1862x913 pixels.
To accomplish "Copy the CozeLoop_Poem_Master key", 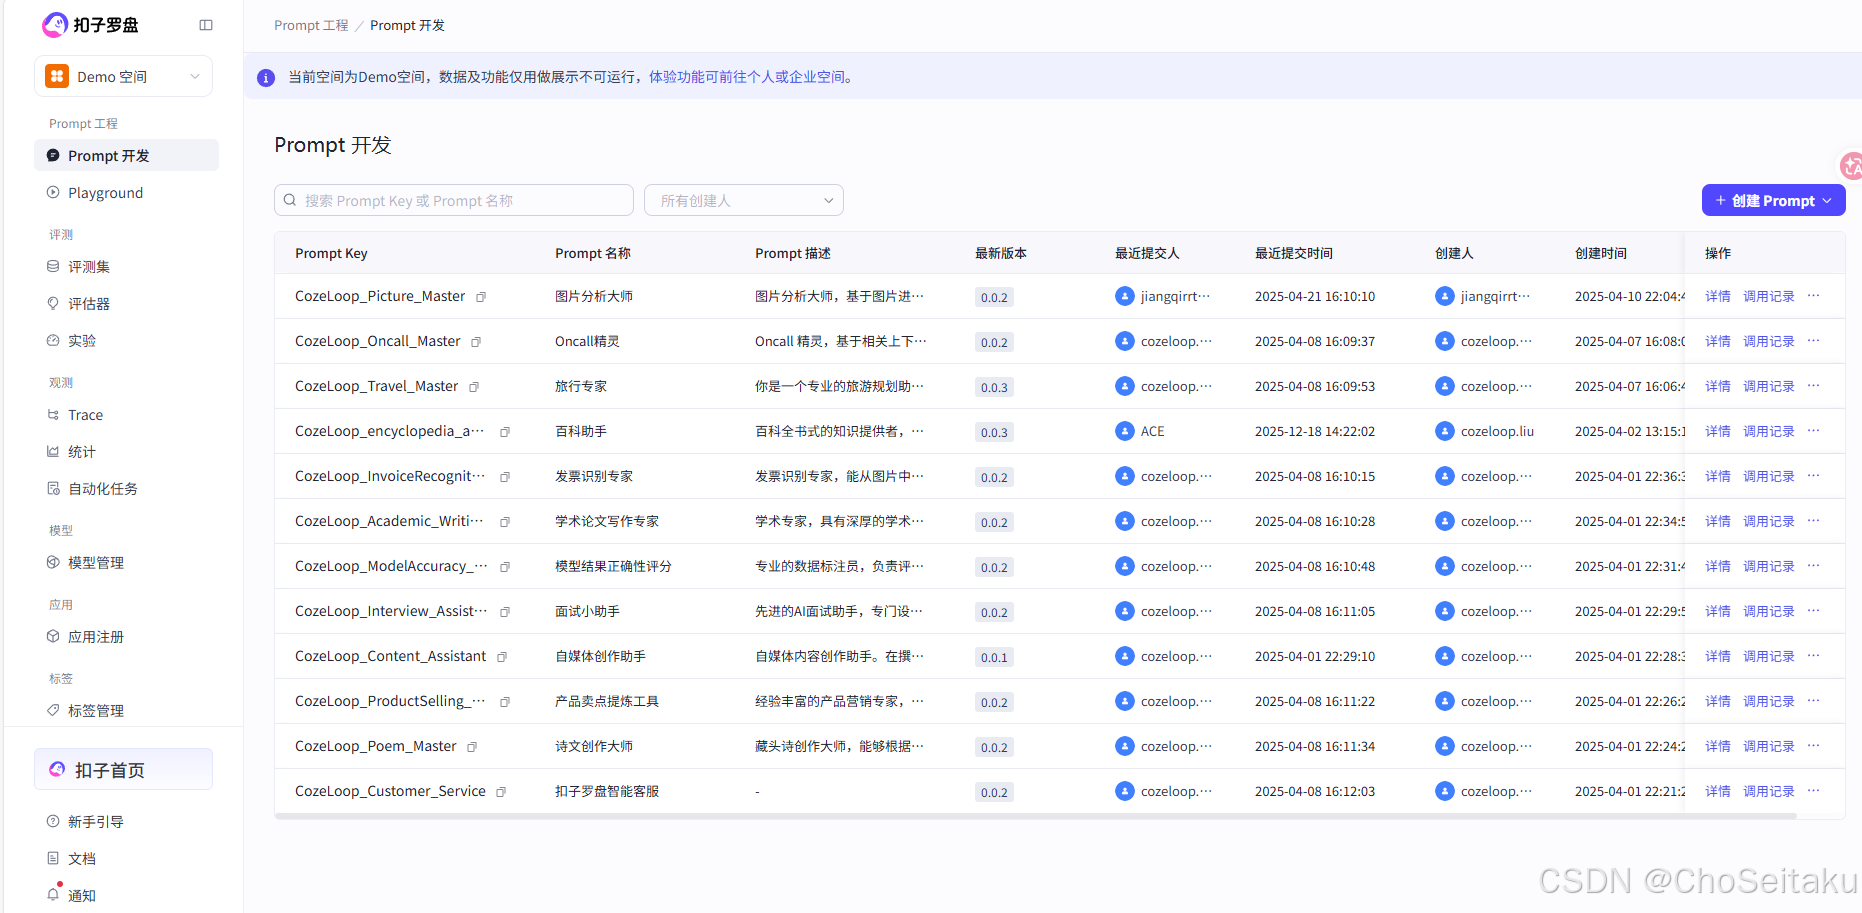I will [x=472, y=747].
